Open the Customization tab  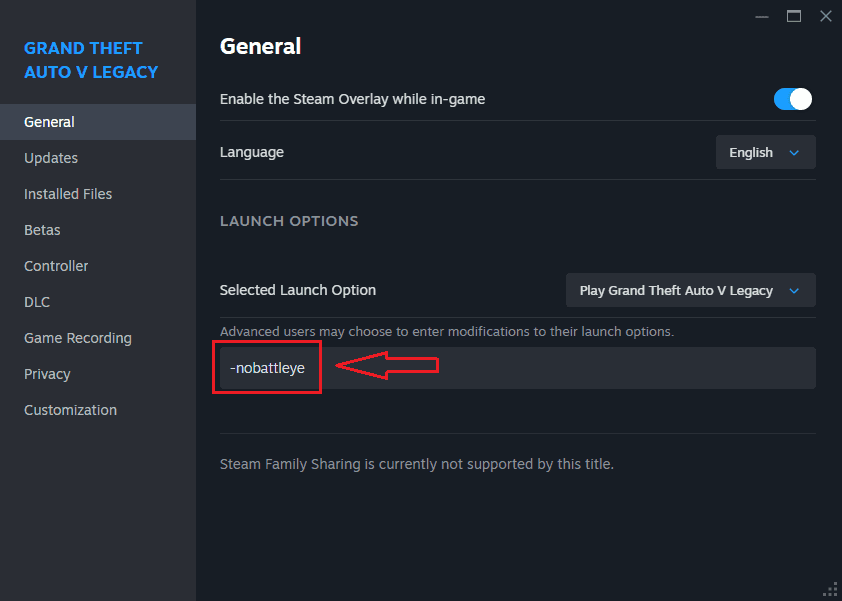pyautogui.click(x=70, y=410)
